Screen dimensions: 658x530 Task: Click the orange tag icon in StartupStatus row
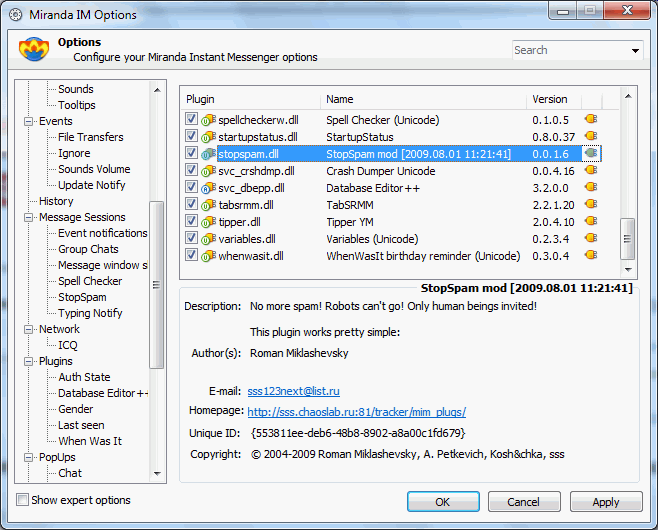[x=591, y=136]
